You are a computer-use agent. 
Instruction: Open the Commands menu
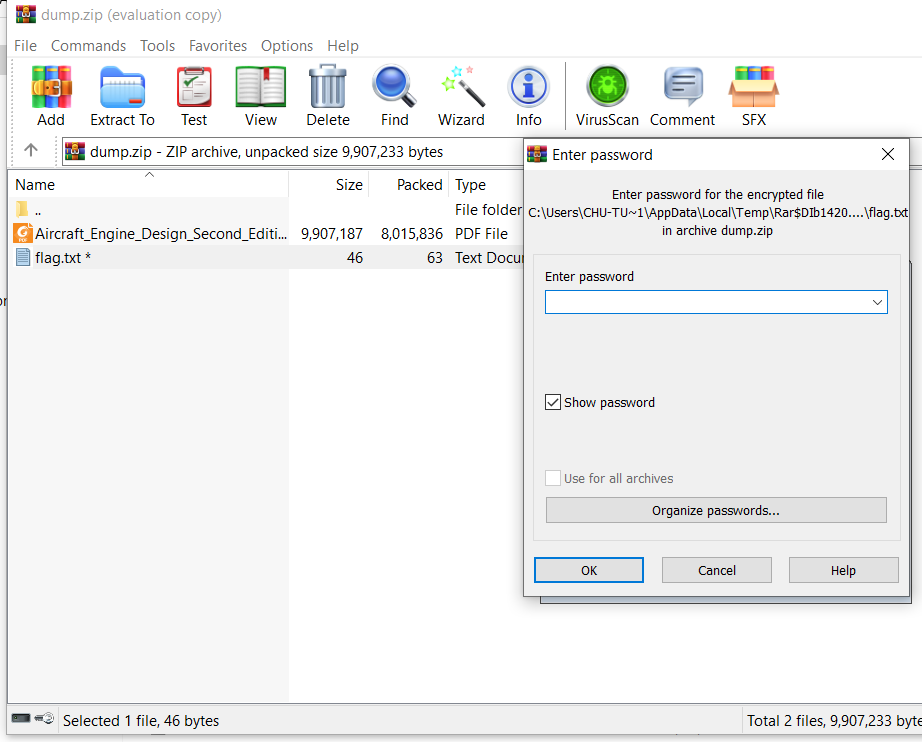(x=88, y=45)
